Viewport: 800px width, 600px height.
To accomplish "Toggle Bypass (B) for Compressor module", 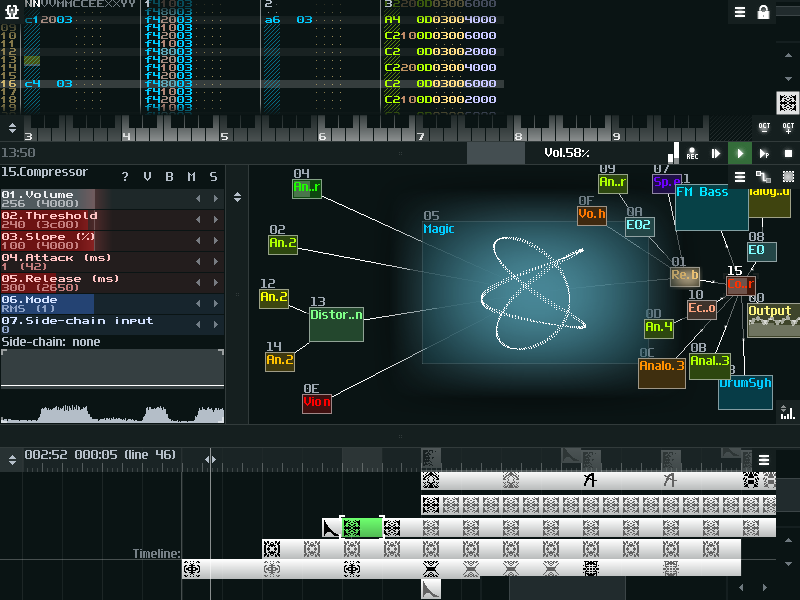I will (x=169, y=177).
